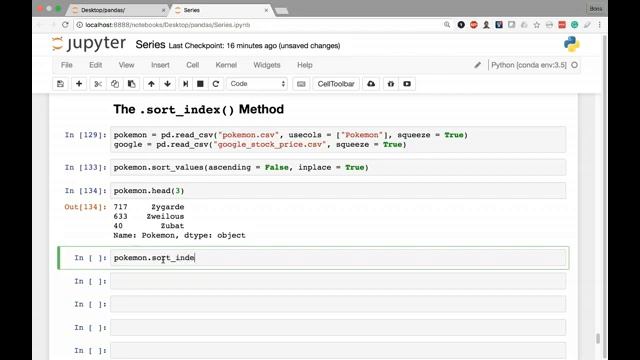Screen dimensions: 640x360
Task: Click the site info icon beside the URL
Action: click(80, 25)
